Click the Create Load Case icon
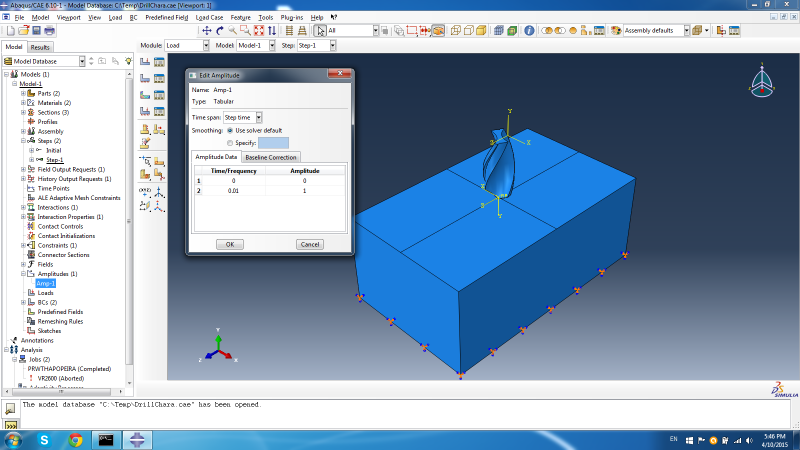800x450 pixels. pos(145,111)
